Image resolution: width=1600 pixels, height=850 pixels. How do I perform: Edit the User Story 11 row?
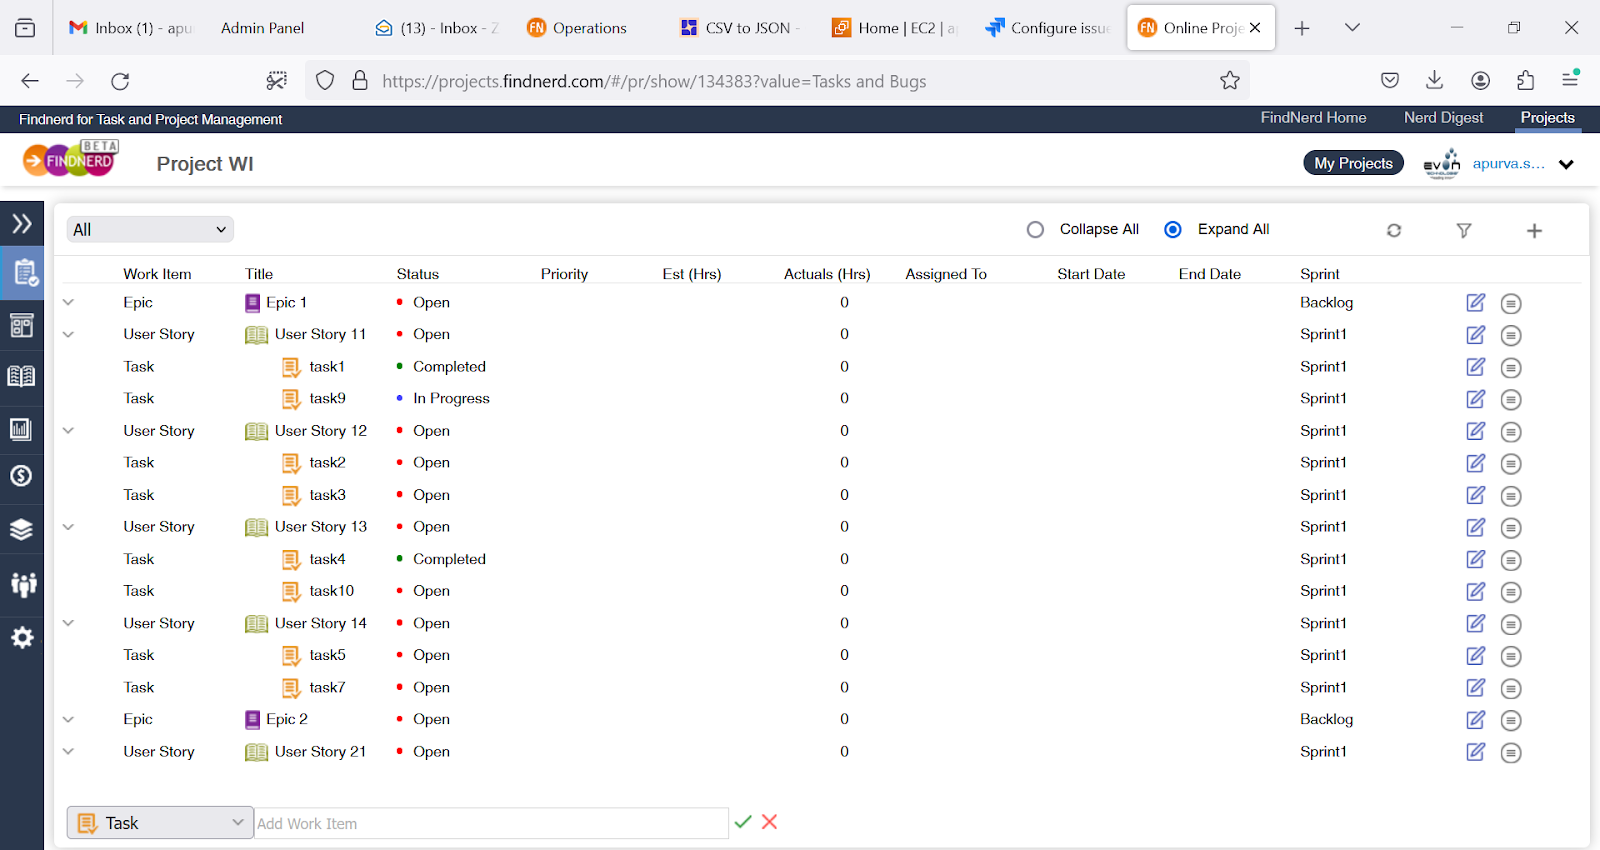tap(1476, 335)
